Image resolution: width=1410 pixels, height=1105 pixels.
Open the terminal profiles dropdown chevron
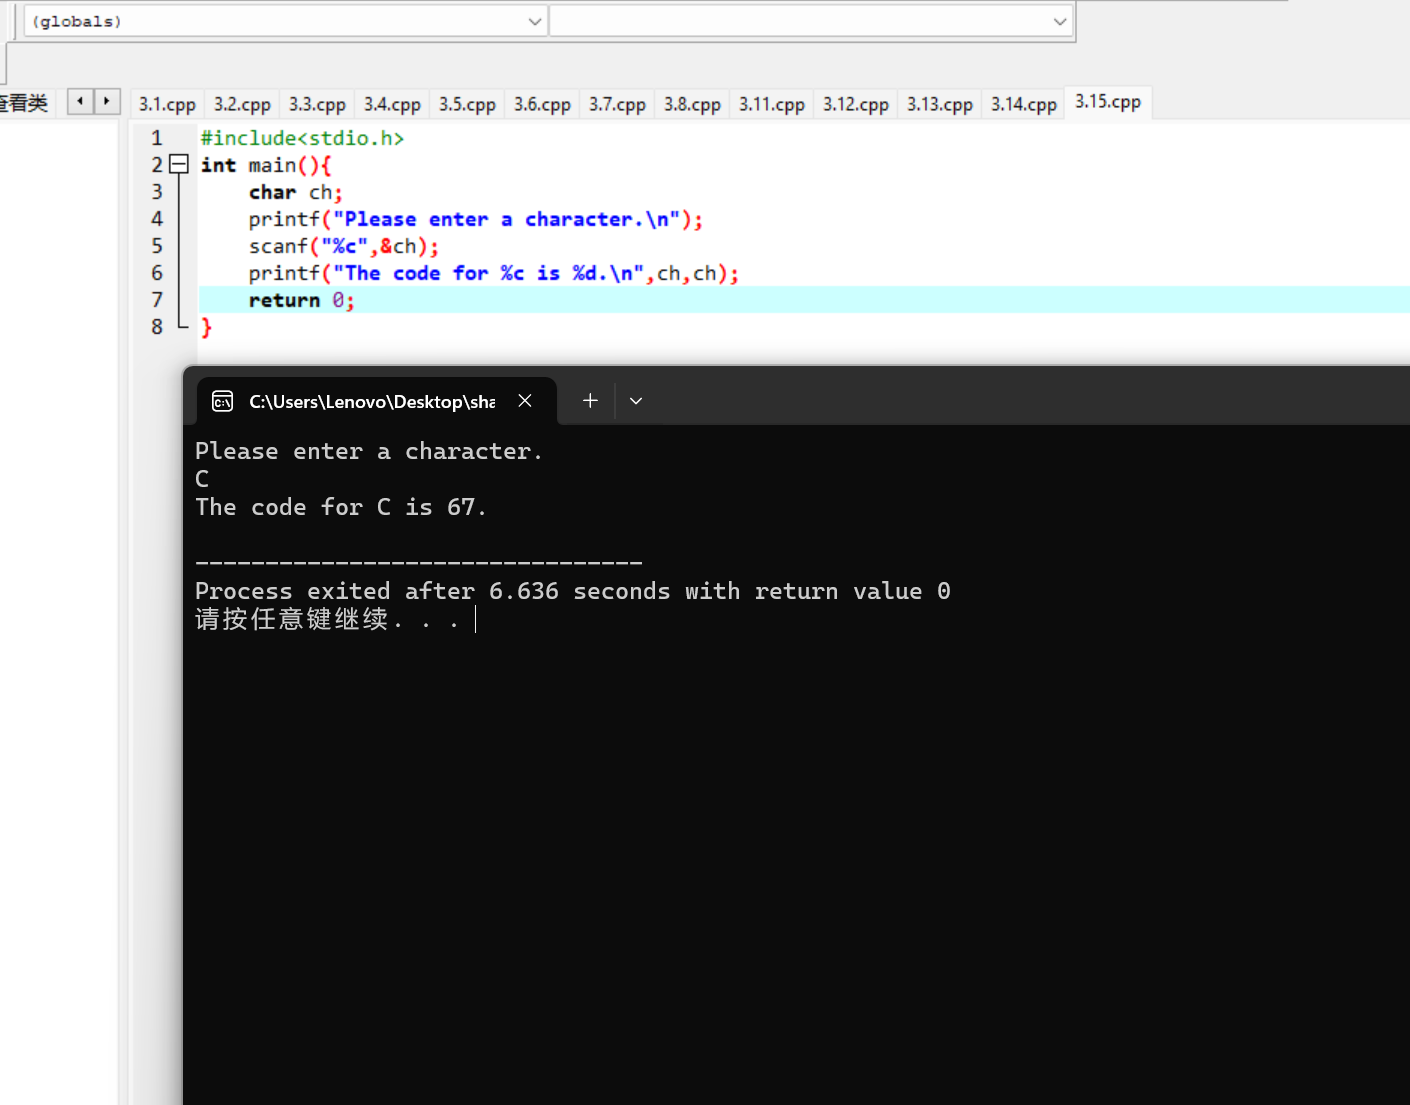point(636,401)
